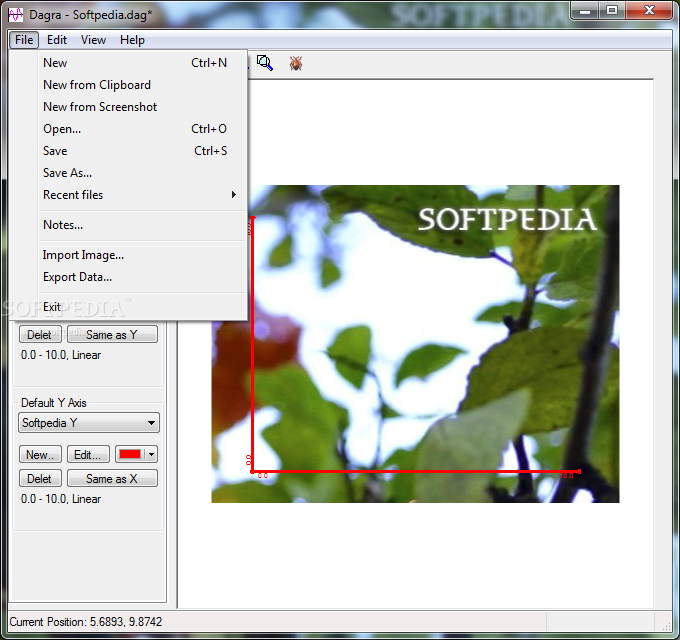Select Export Data... menu entry
Image resolution: width=680 pixels, height=640 pixels.
141,277
